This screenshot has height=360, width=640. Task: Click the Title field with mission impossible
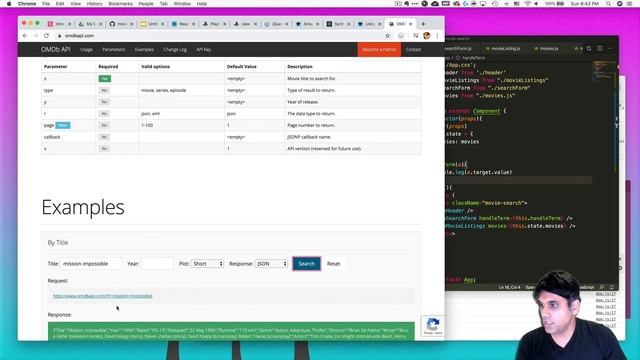tap(91, 264)
